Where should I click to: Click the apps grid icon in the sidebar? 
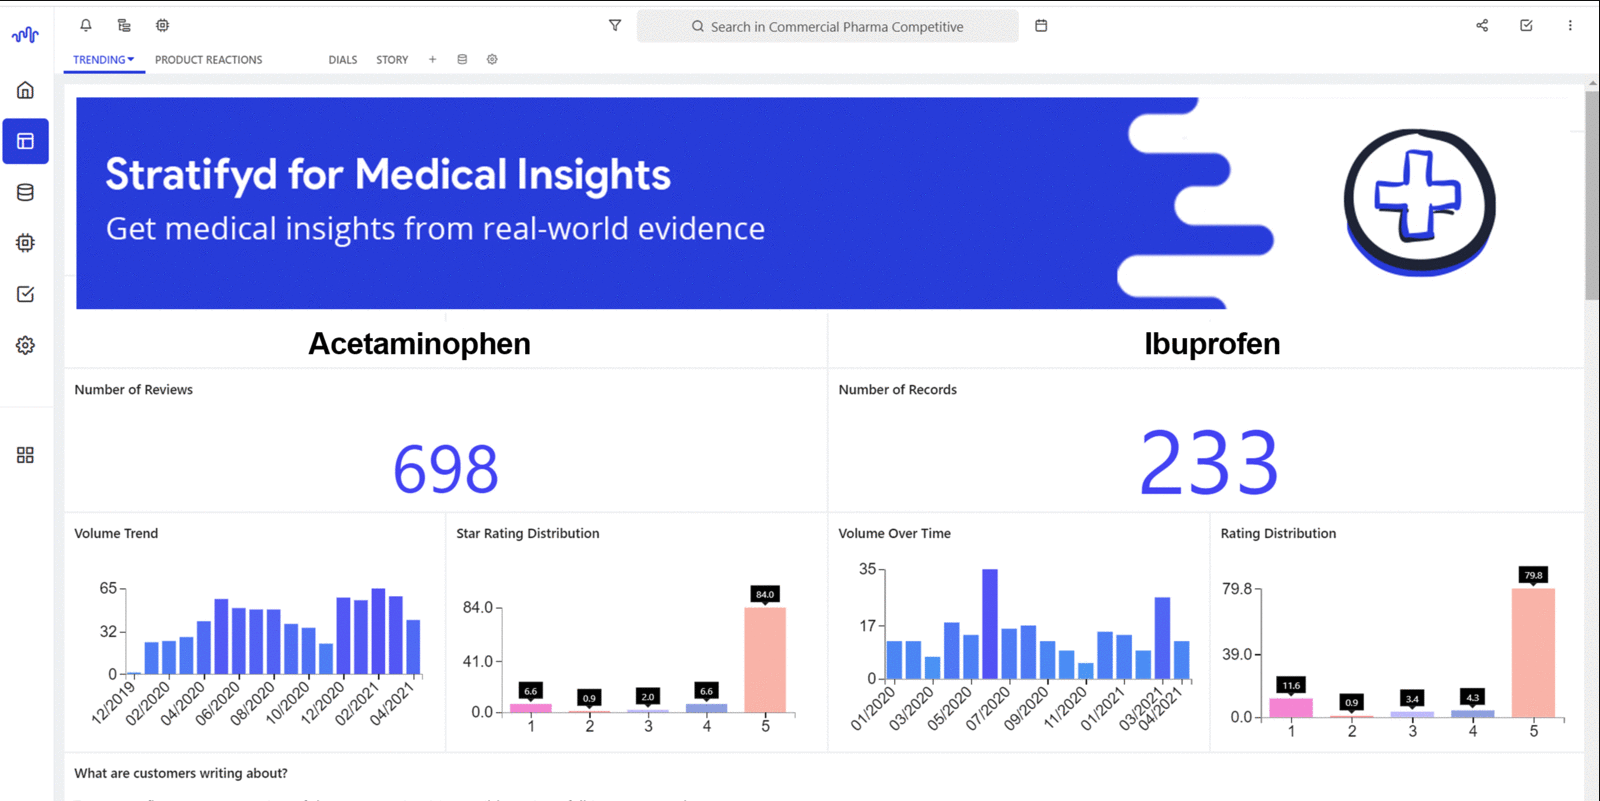pos(26,455)
